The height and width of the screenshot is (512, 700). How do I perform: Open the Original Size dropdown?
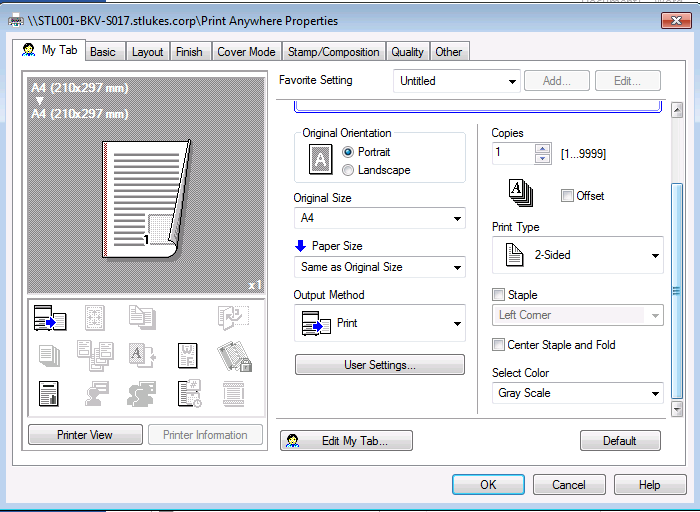(x=379, y=218)
